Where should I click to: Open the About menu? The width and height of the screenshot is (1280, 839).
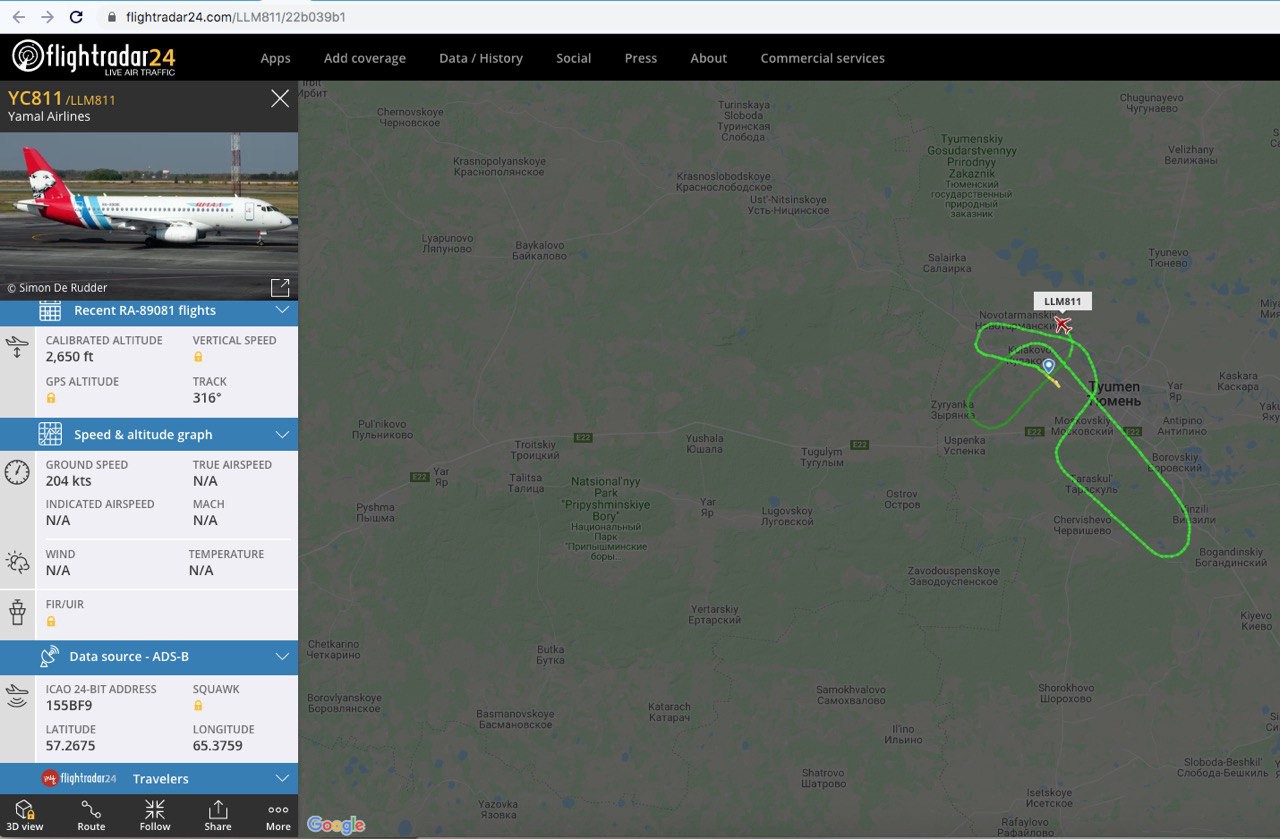pos(709,58)
